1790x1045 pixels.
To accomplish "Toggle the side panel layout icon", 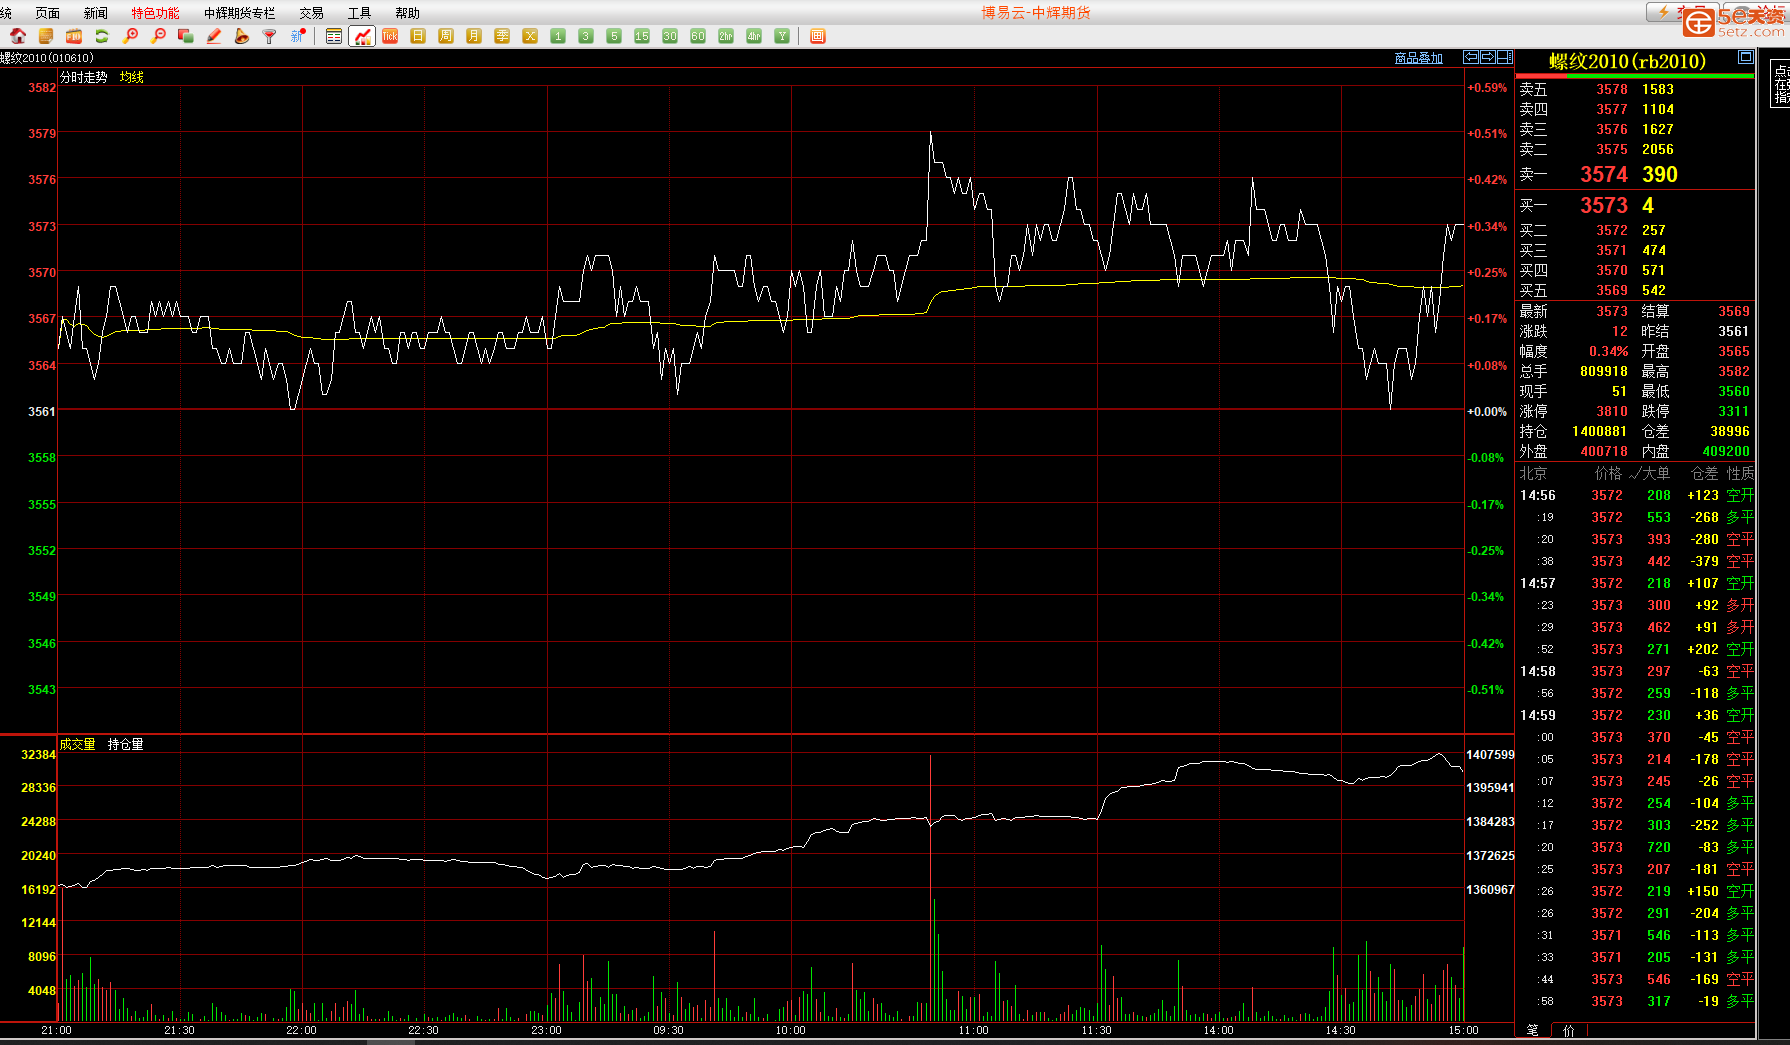I will click(x=1505, y=58).
